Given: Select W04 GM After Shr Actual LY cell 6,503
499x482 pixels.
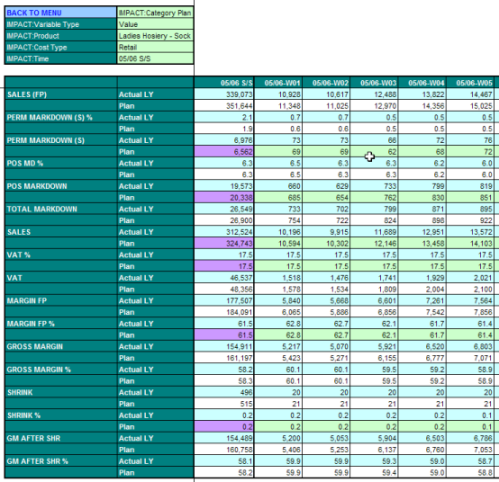Looking at the screenshot, I should point(422,438).
